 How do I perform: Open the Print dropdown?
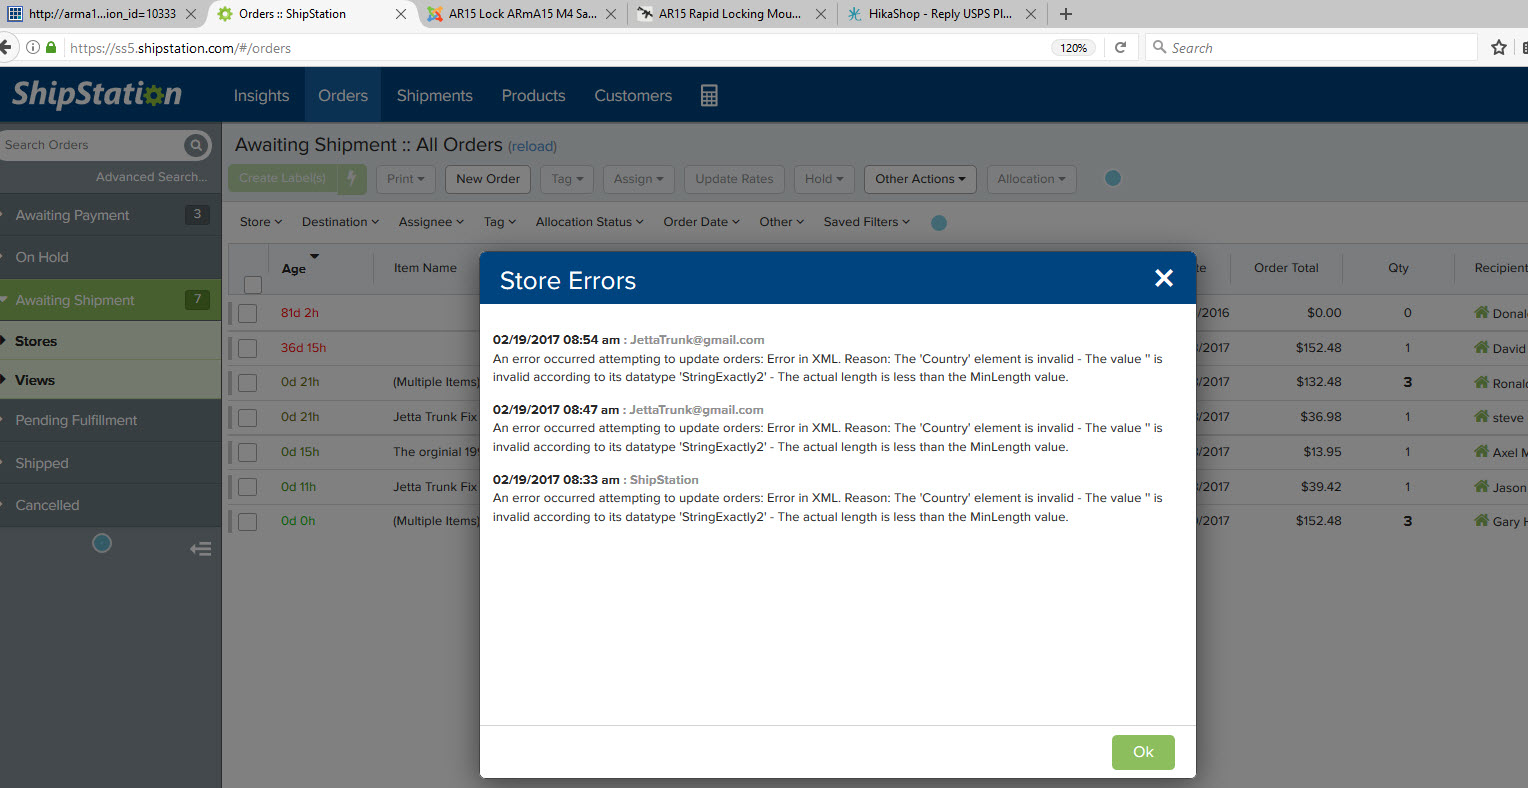(406, 179)
